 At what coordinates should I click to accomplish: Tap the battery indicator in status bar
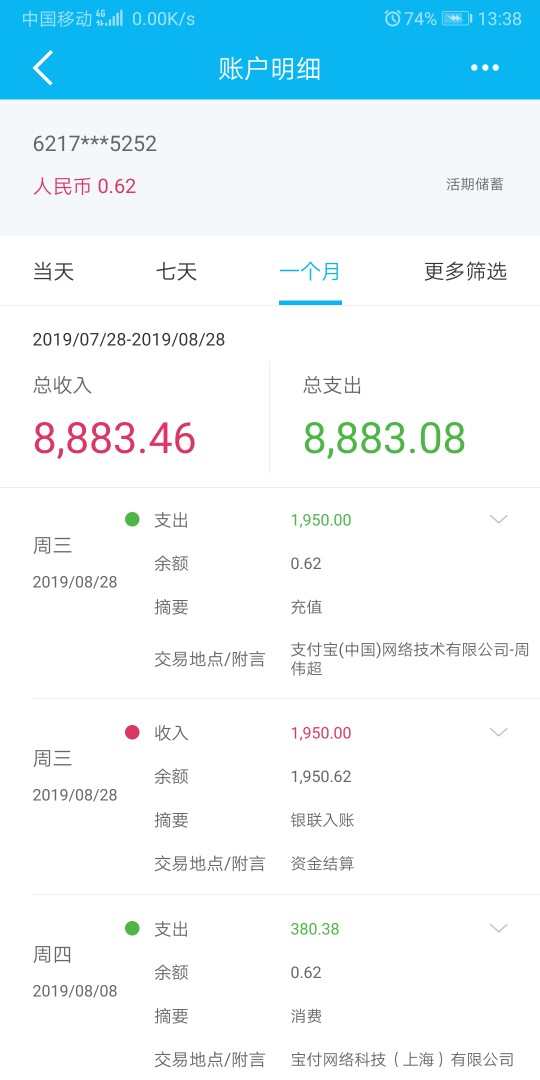[x=457, y=19]
